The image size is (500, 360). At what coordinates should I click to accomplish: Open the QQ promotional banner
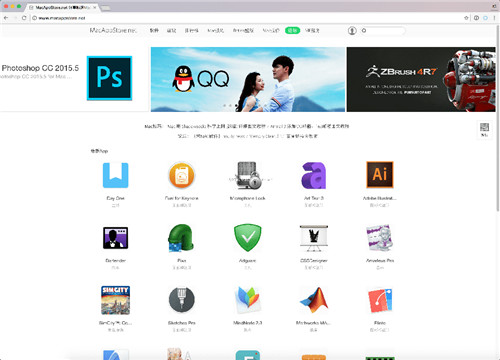coord(248,79)
